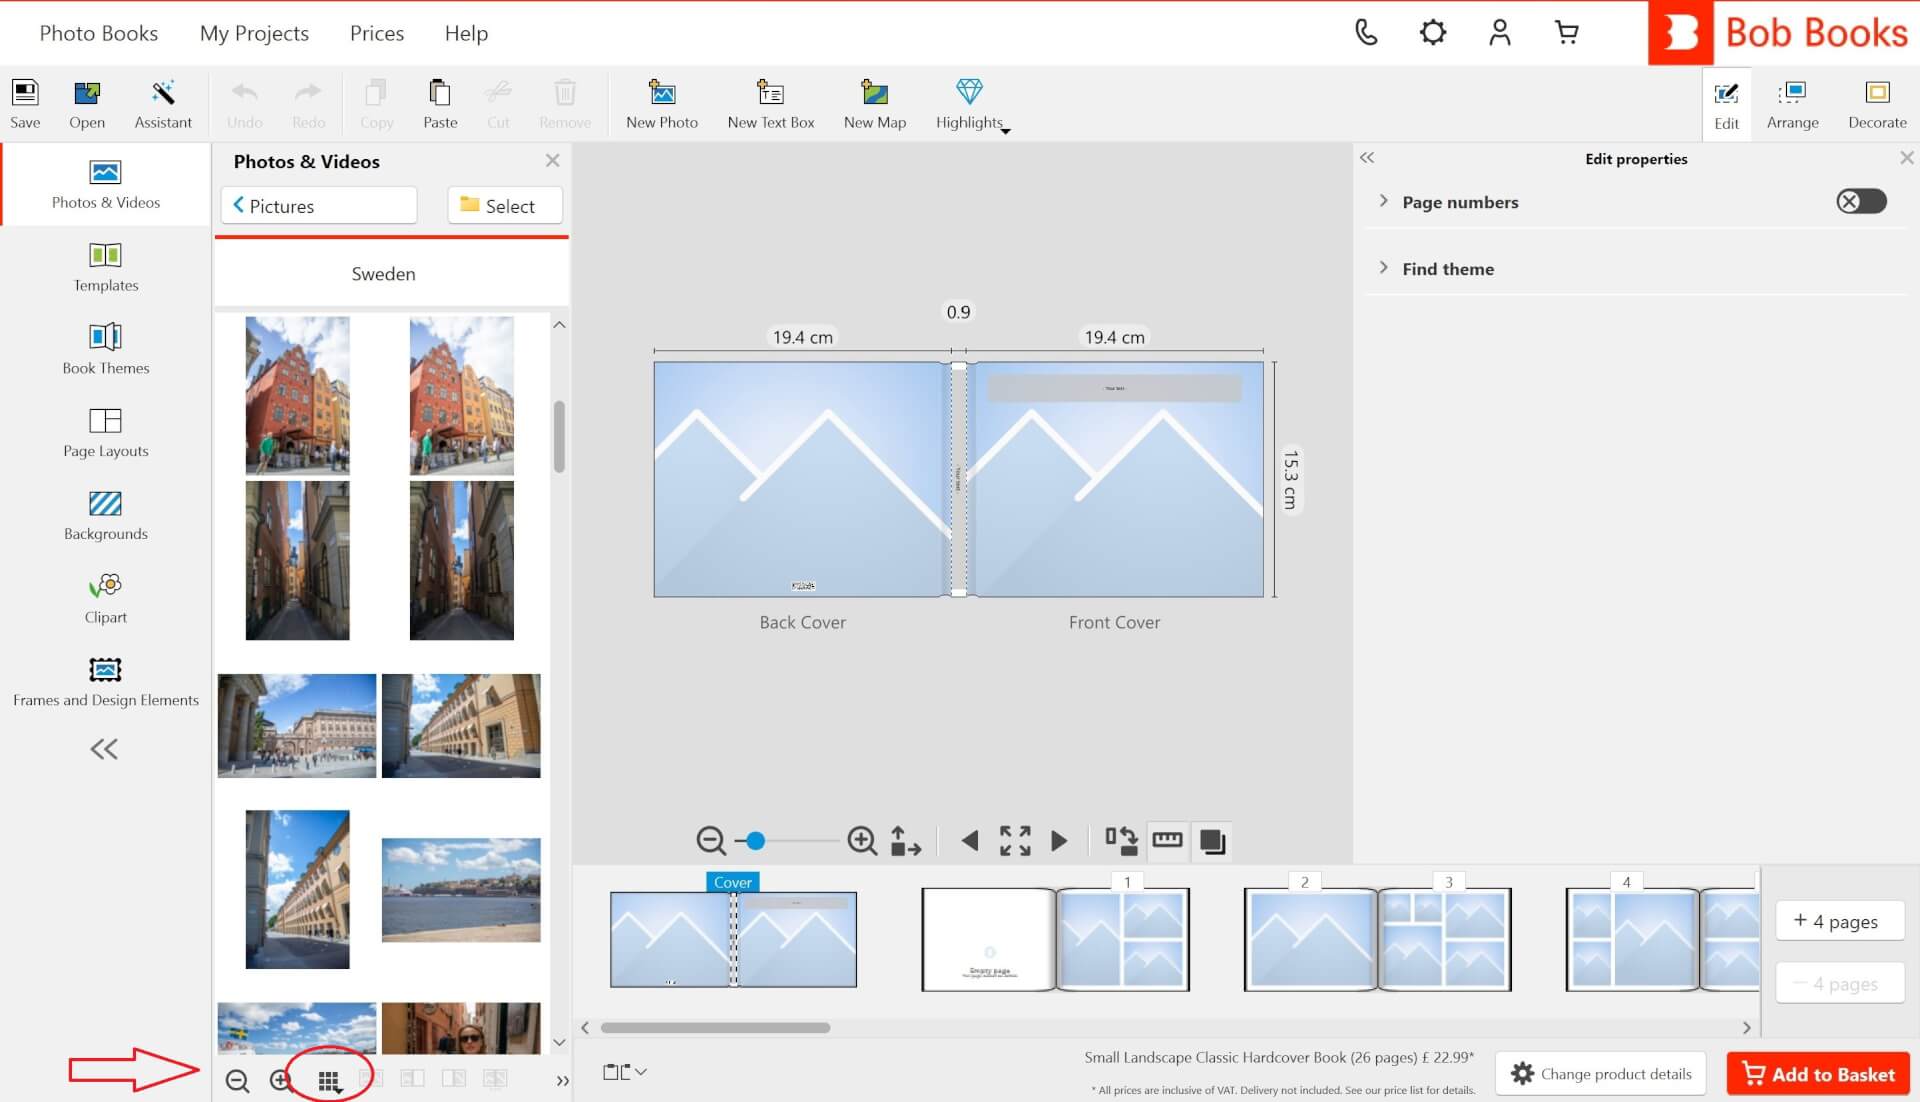This screenshot has height=1102, width=1920.
Task: Click the editor zoom slider handle
Action: point(756,841)
